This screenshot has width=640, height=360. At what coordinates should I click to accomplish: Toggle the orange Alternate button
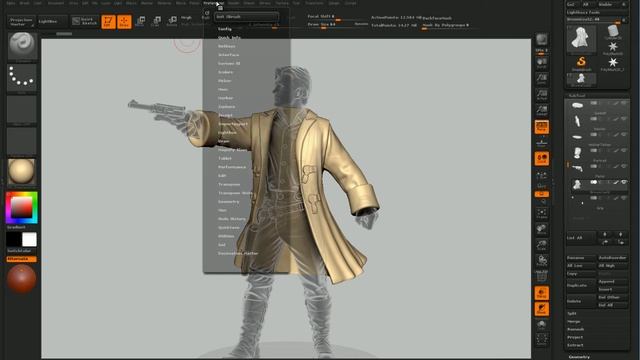tap(22, 259)
